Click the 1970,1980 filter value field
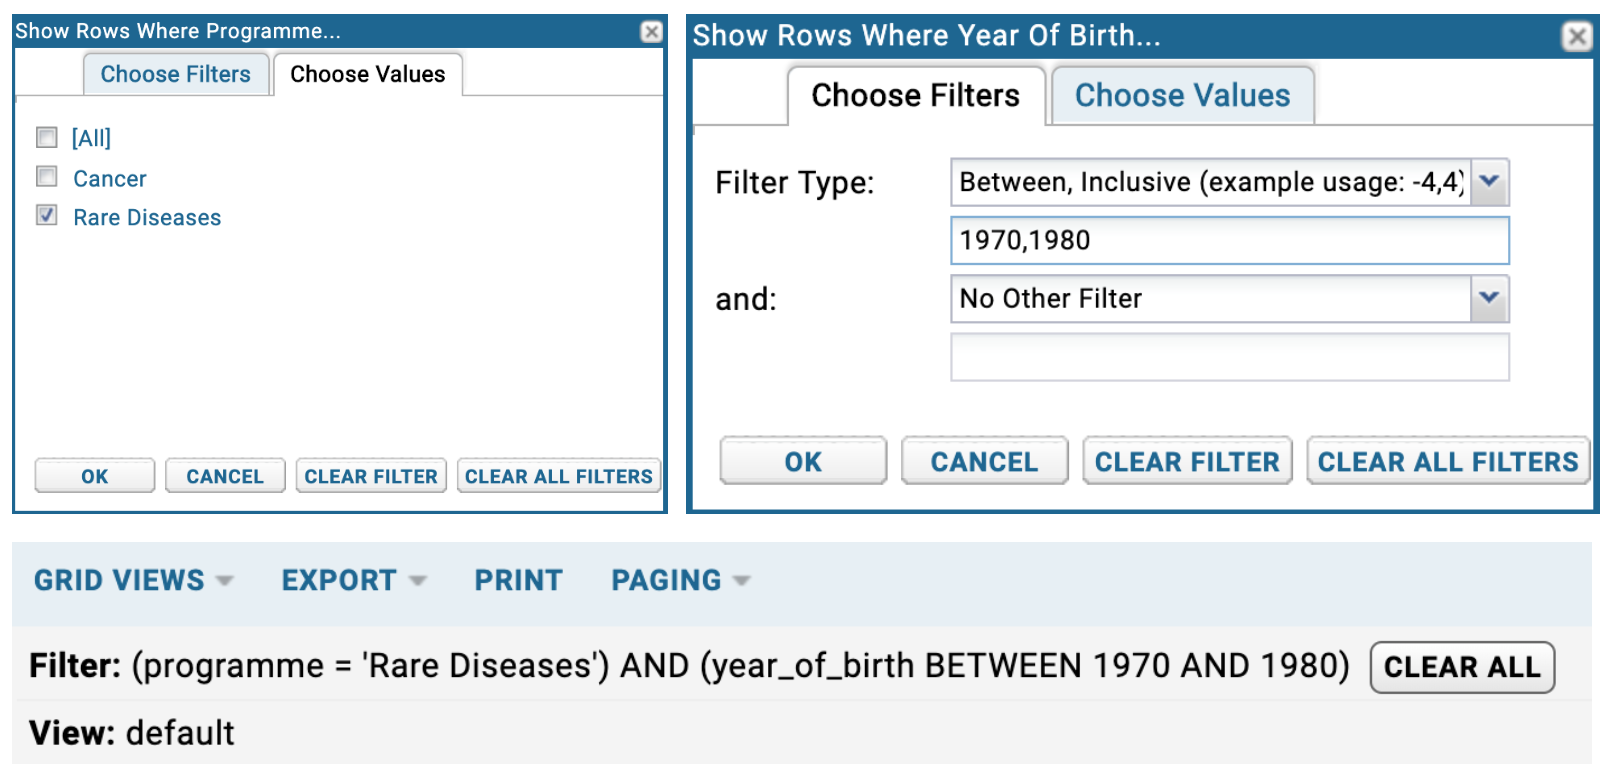 pos(1229,240)
